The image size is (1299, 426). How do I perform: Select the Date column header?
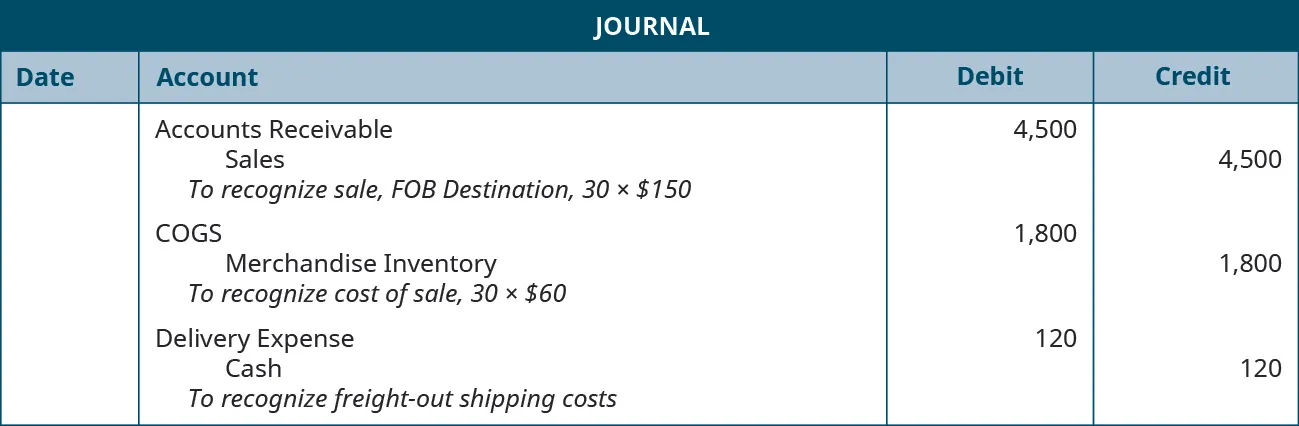[46, 77]
